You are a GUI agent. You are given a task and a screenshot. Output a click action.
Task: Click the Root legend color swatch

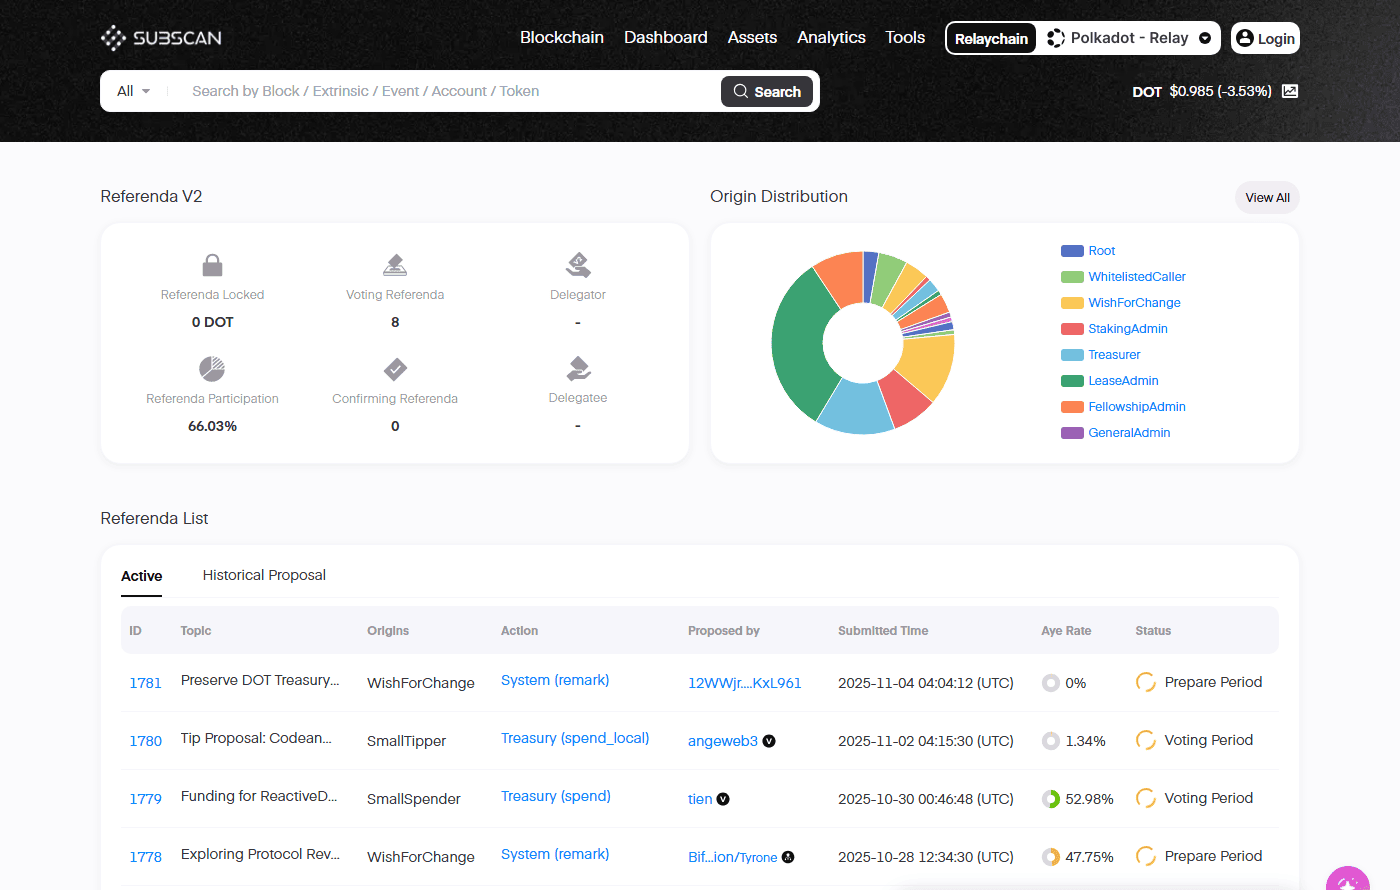point(1072,251)
